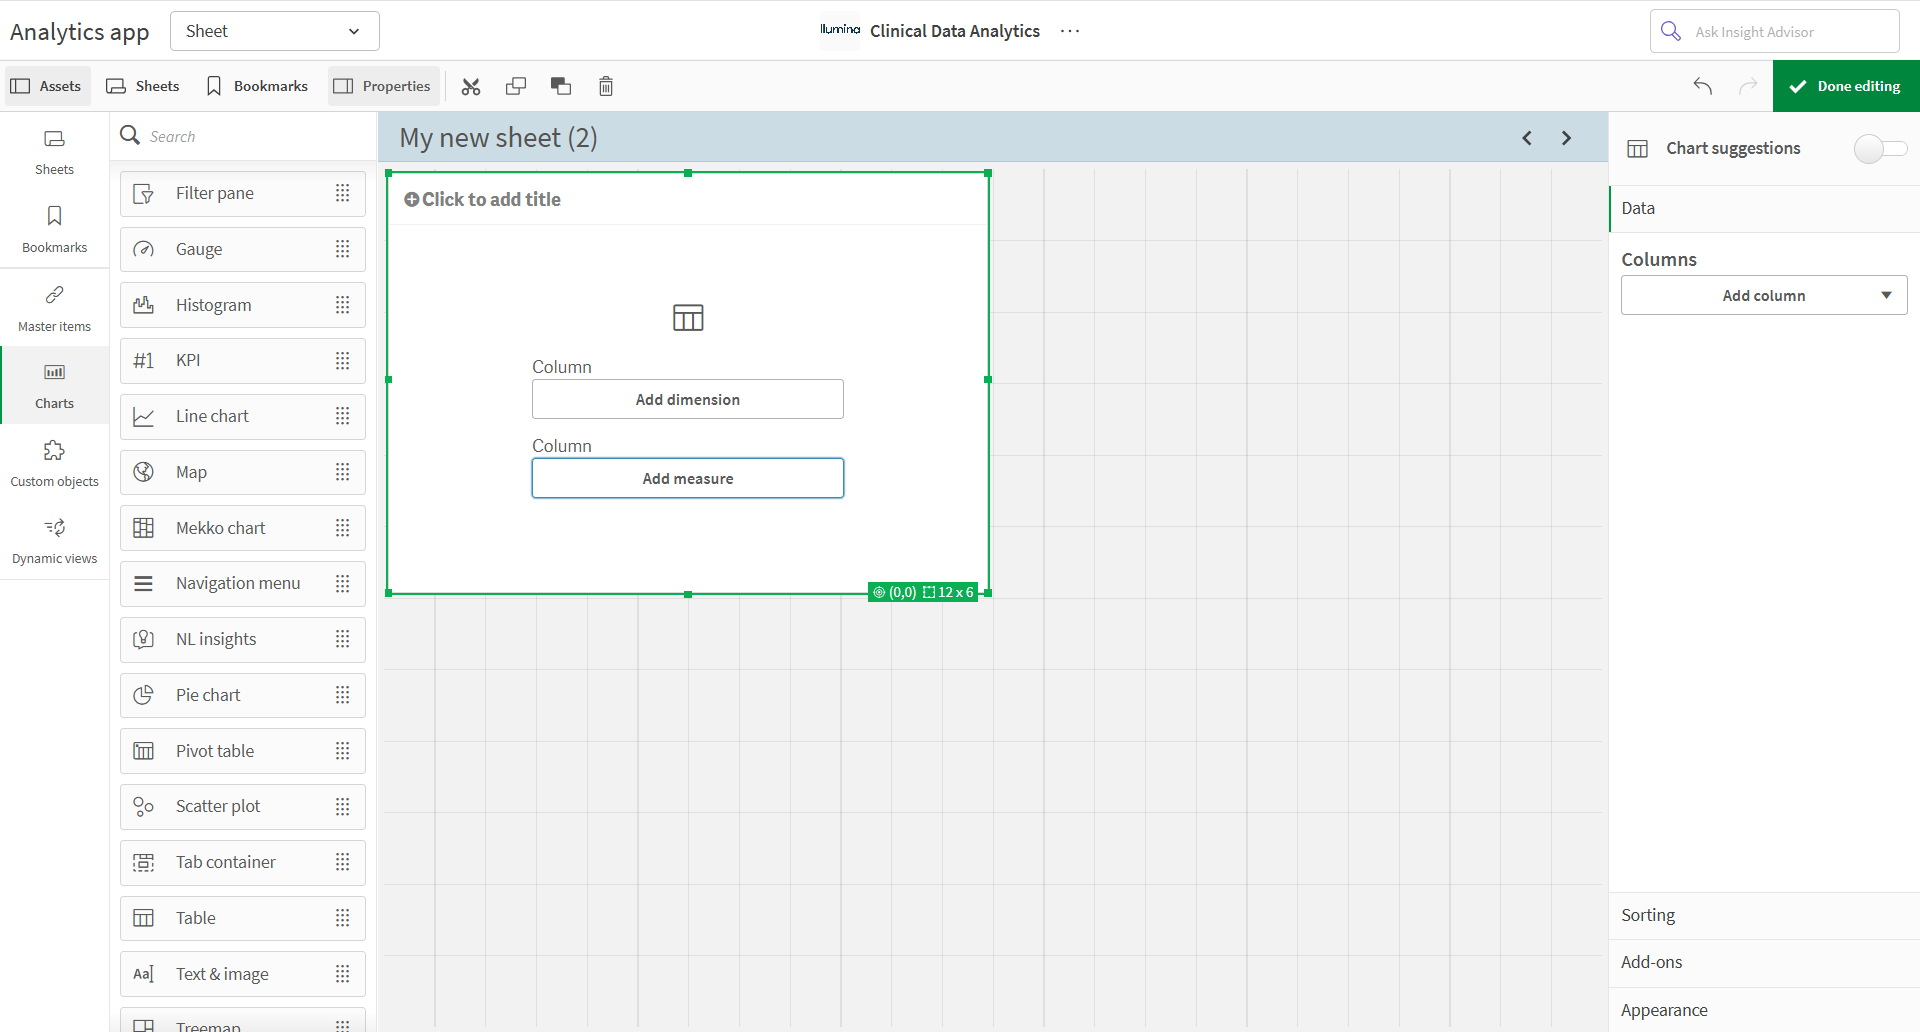Open Bookmarks in the left sidebar
This screenshot has width=1920, height=1032.
54,229
